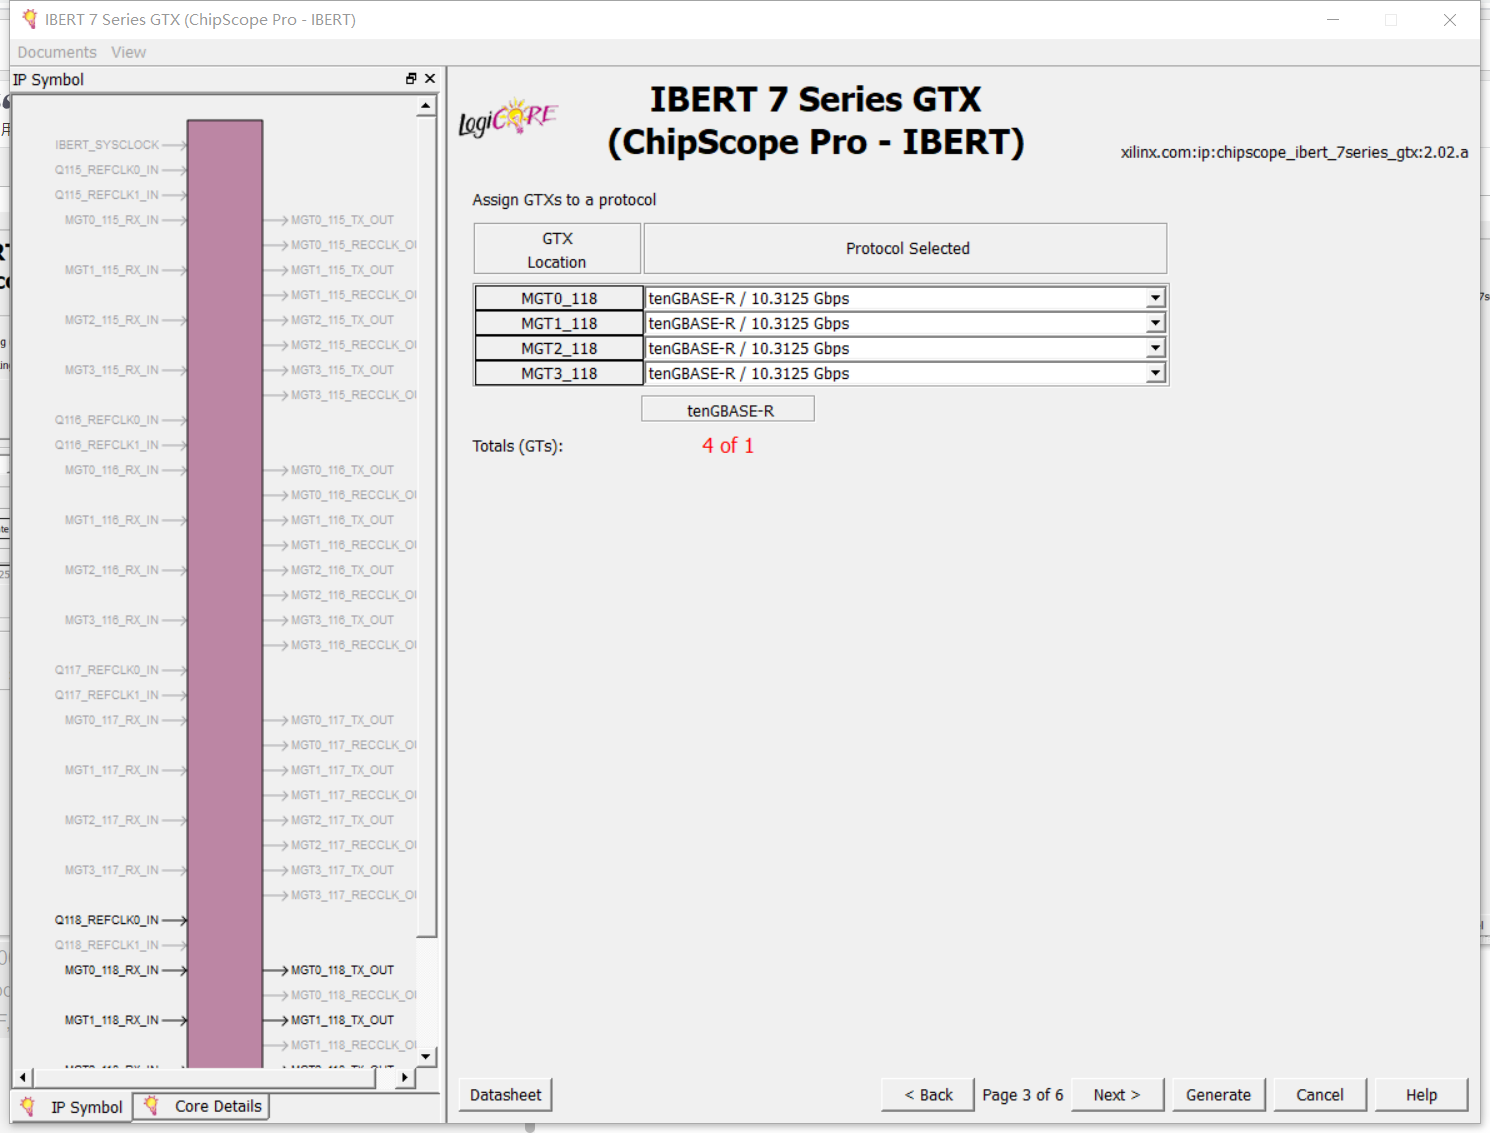The image size is (1490, 1133).
Task: Click scroll down arrow in IP Symbol panel
Action: tap(427, 1057)
